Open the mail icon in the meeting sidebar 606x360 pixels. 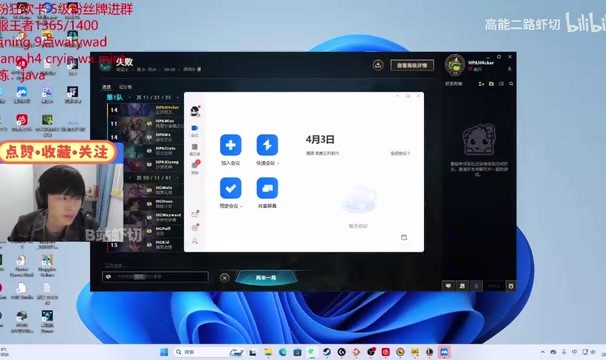click(195, 214)
